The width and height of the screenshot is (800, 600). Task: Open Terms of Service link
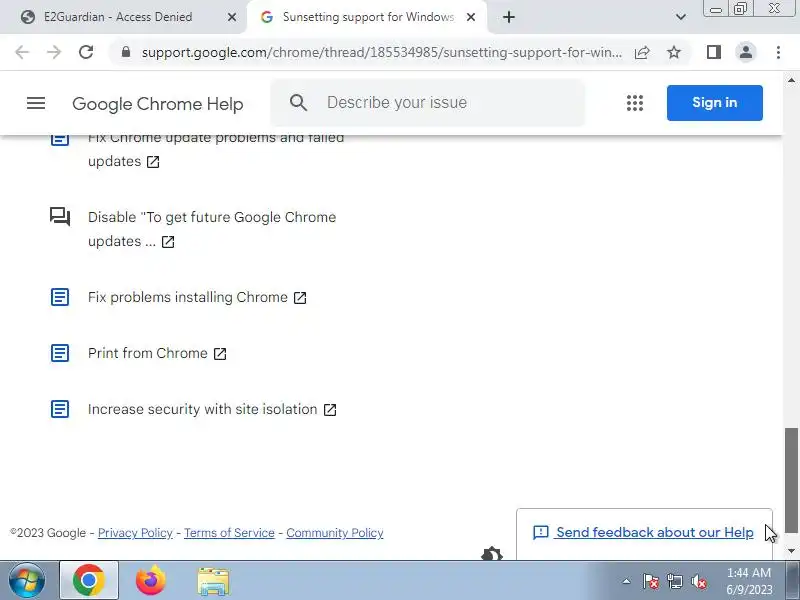coord(229,533)
